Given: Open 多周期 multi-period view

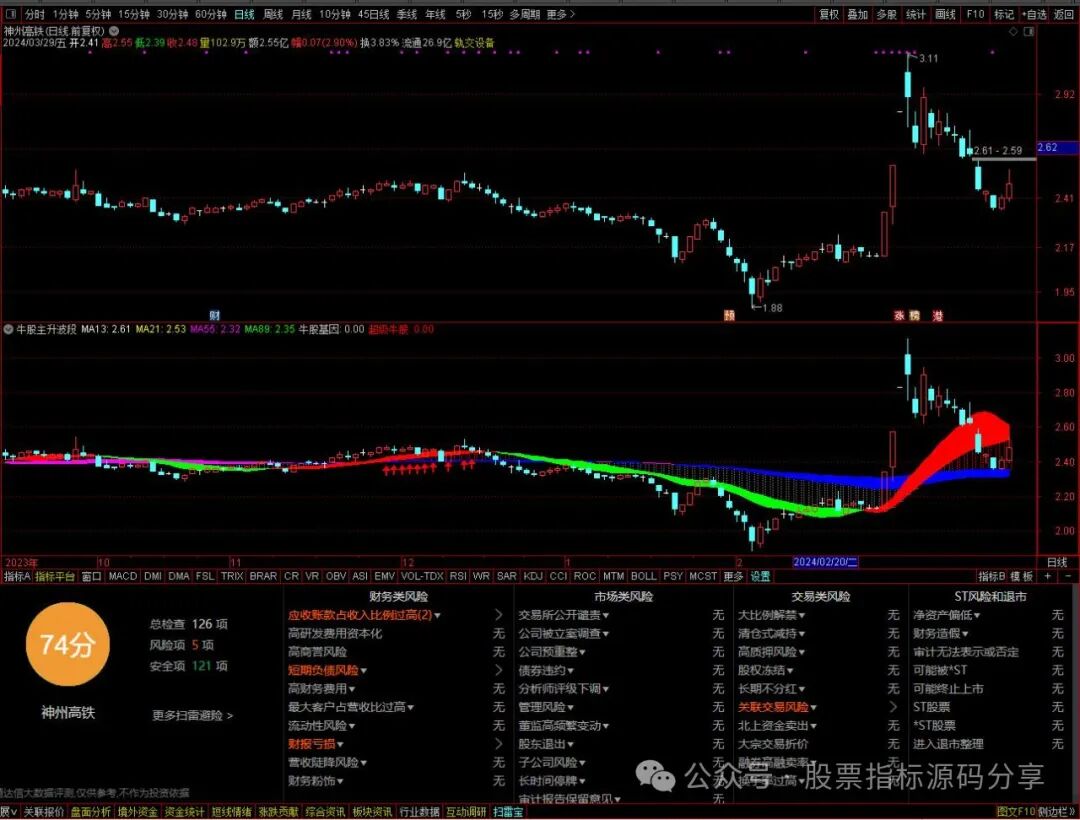Looking at the screenshot, I should 524,14.
